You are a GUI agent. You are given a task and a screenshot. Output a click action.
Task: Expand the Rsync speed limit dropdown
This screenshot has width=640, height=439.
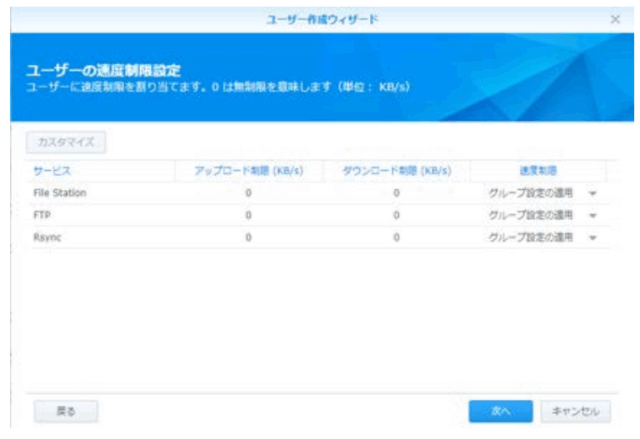click(592, 238)
